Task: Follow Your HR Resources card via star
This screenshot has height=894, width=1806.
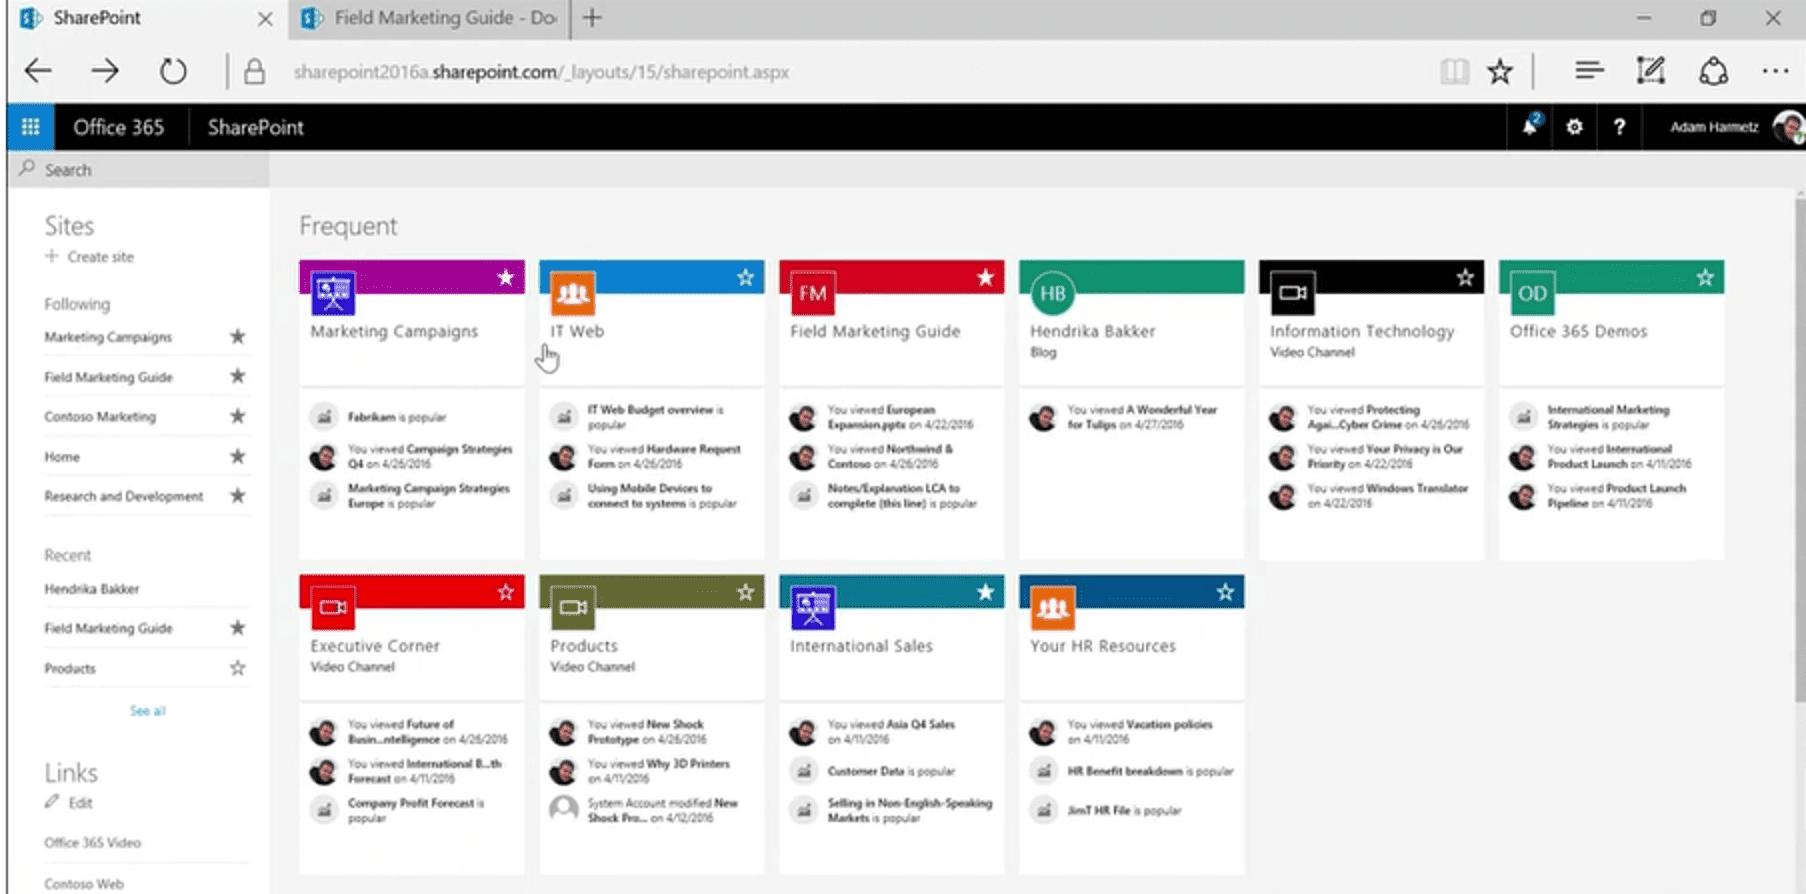Action: [1226, 592]
